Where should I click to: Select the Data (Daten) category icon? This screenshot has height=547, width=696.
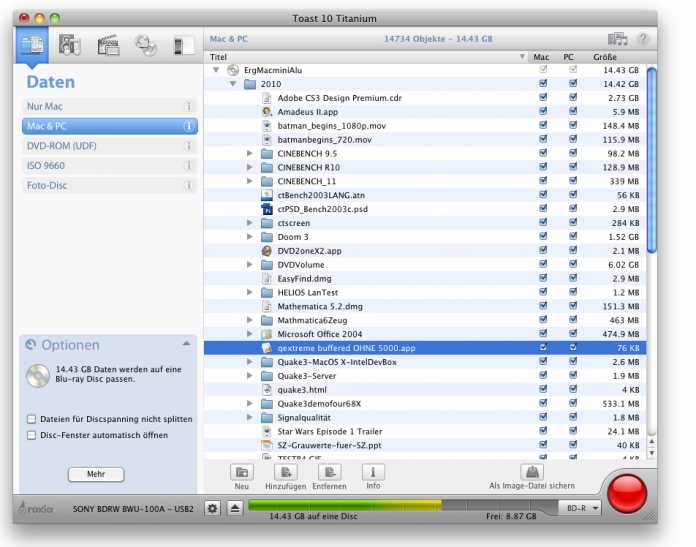[x=32, y=46]
